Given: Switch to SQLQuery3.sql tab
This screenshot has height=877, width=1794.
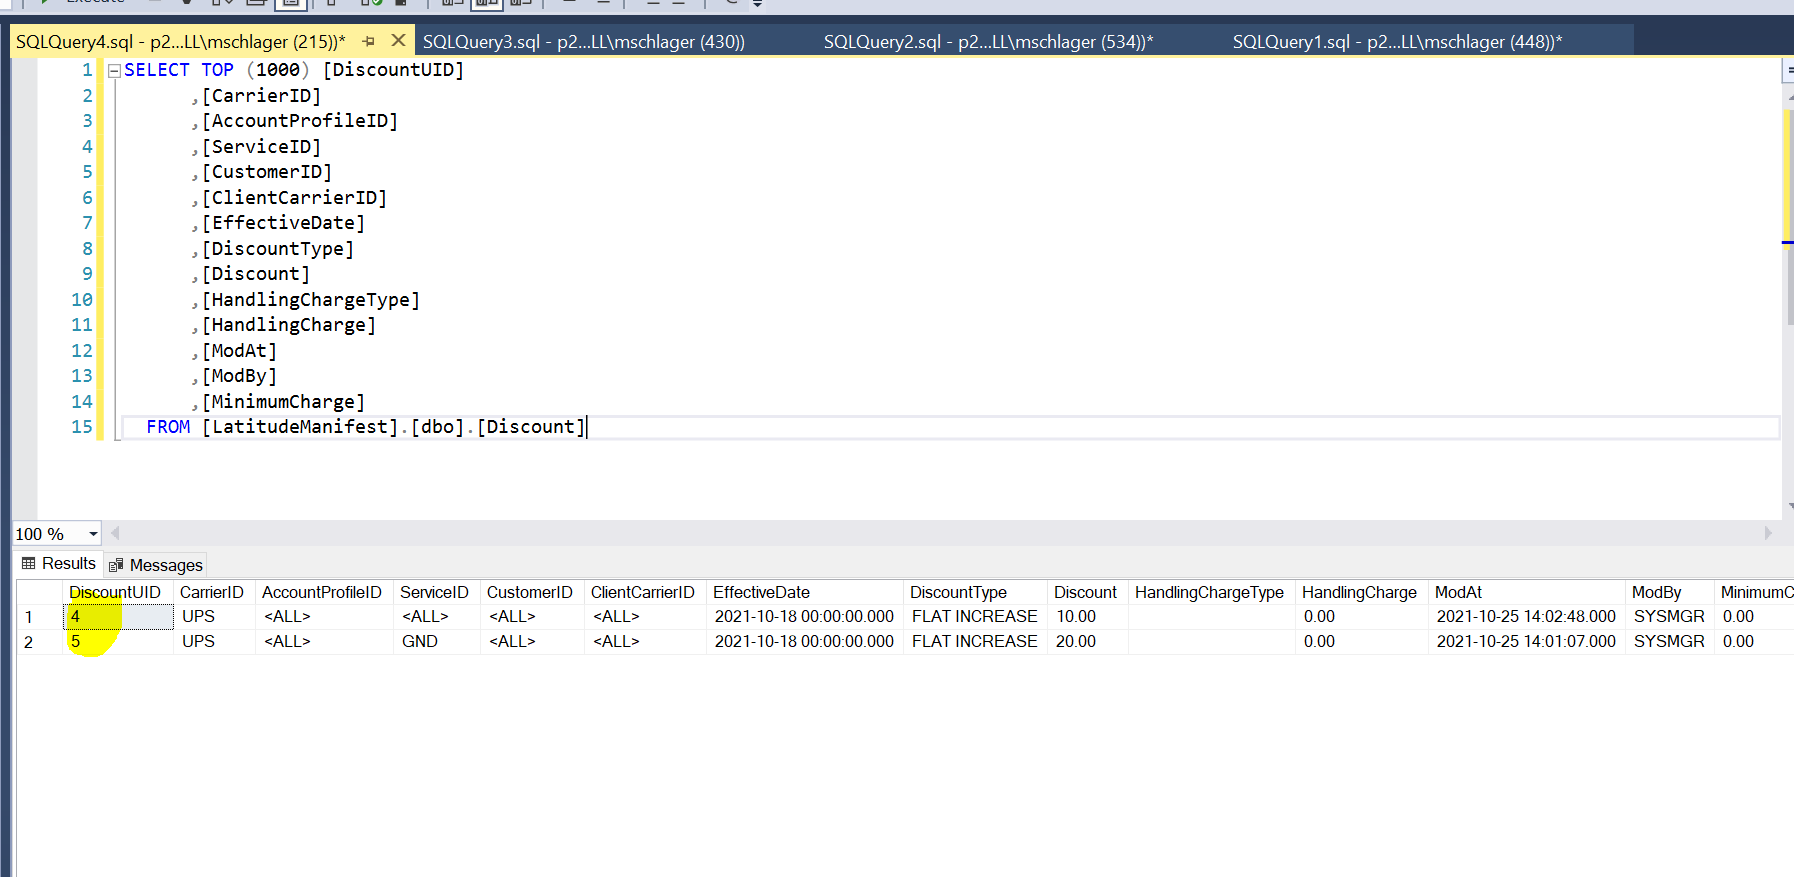Looking at the screenshot, I should pos(583,41).
